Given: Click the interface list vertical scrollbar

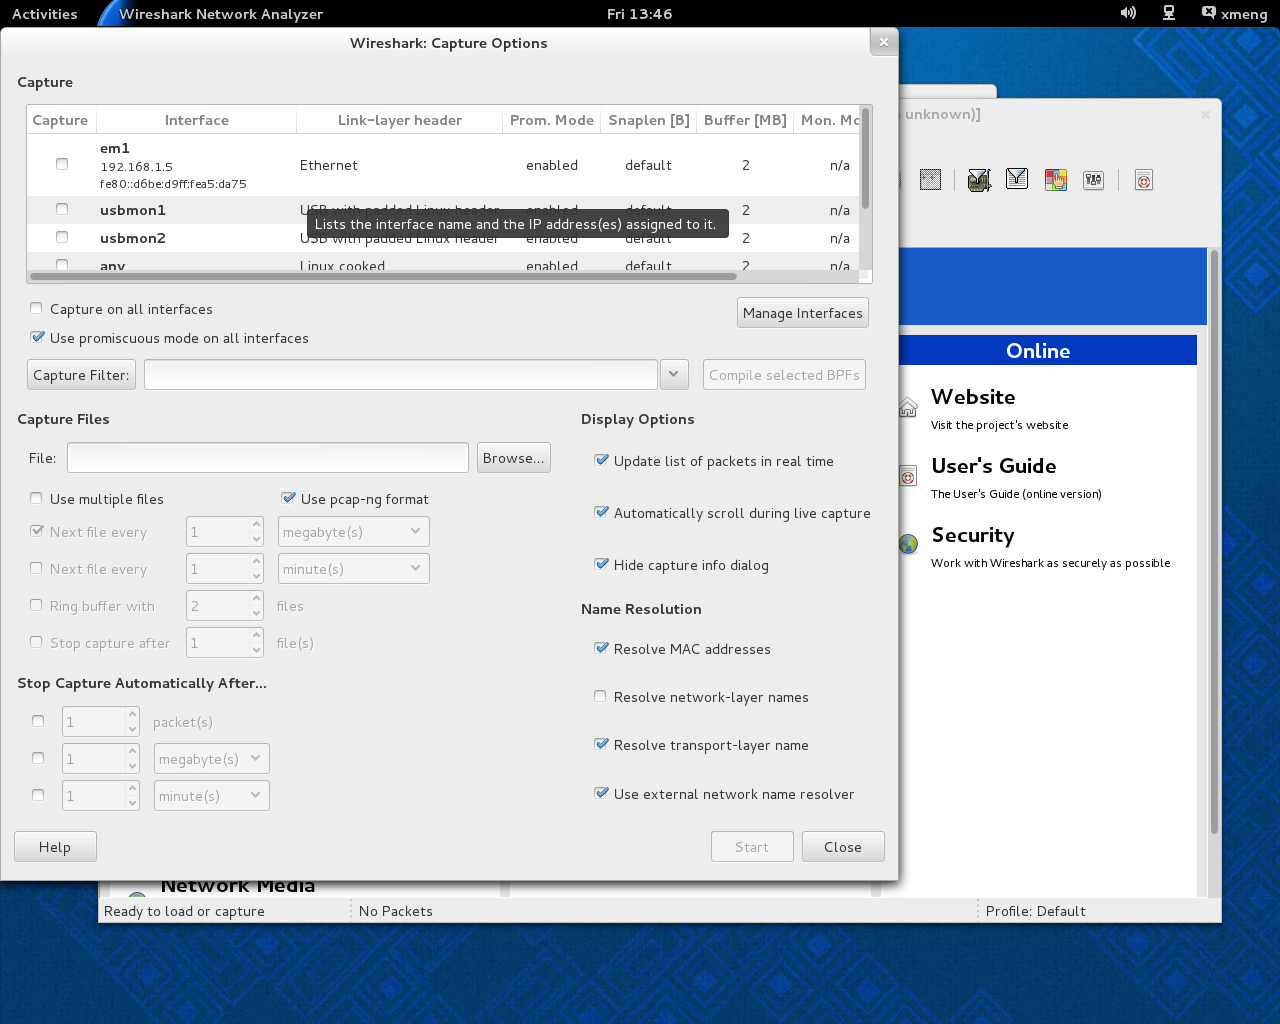Looking at the screenshot, I should pos(865,158).
